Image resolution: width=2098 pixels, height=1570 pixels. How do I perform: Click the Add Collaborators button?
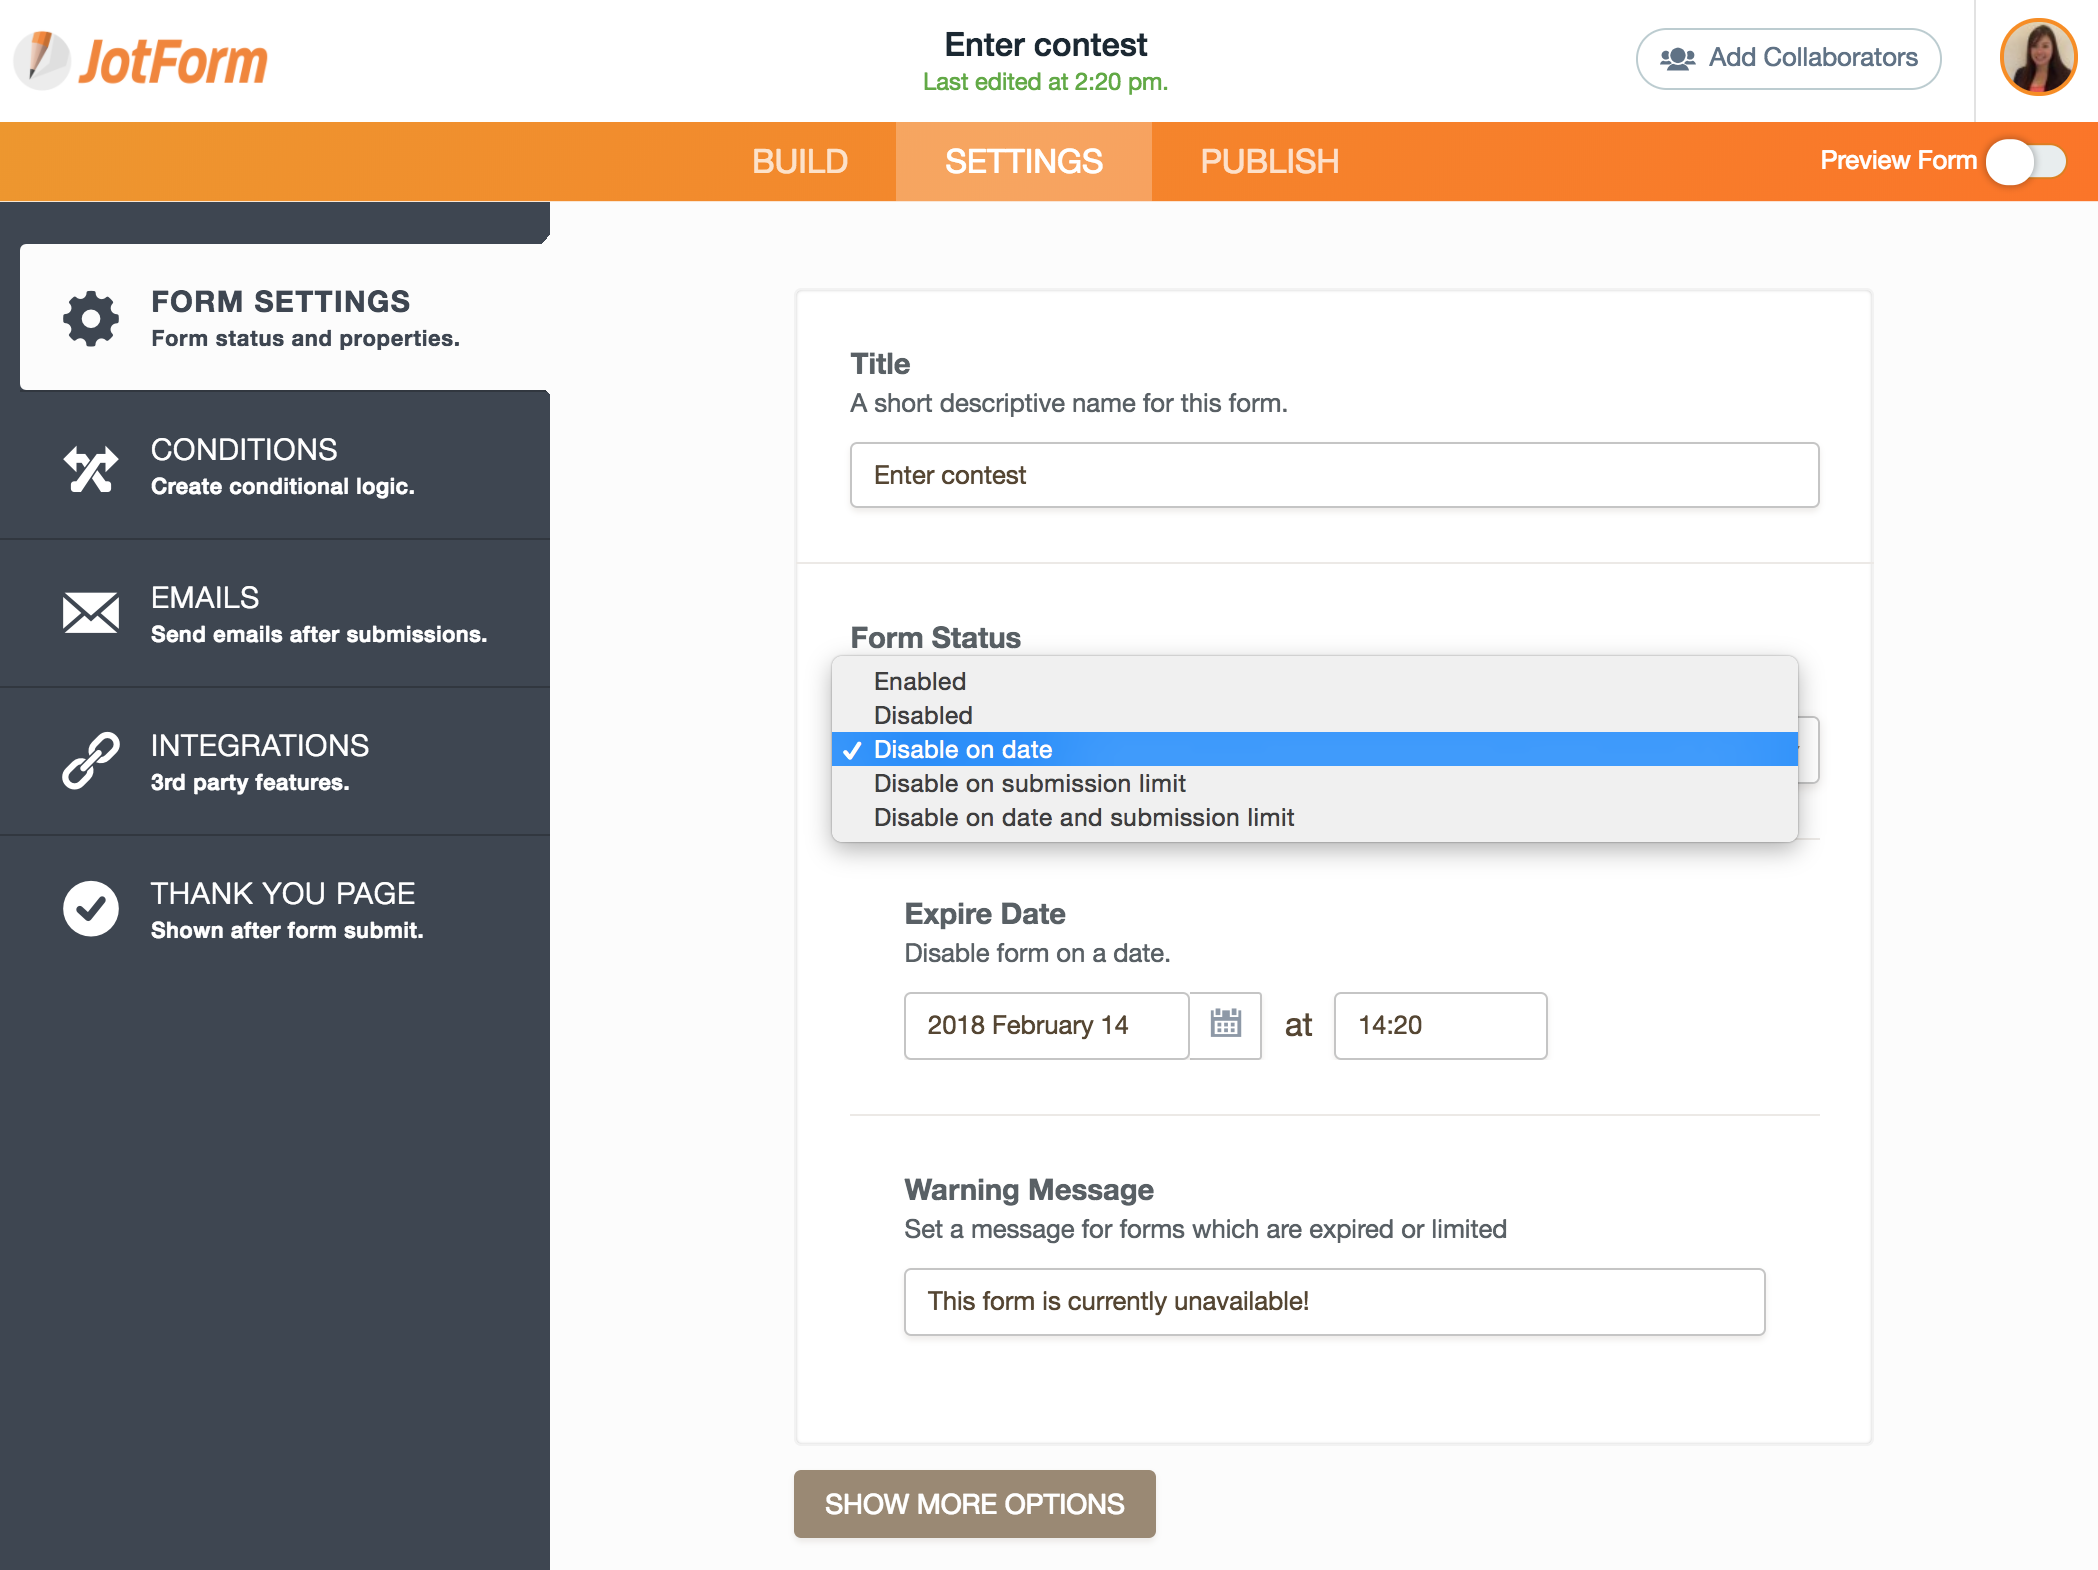pyautogui.click(x=1788, y=58)
